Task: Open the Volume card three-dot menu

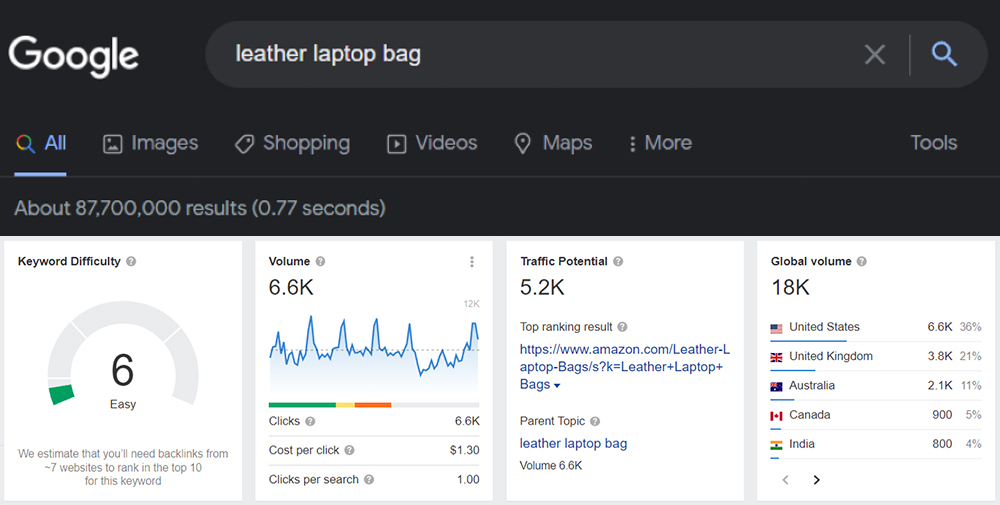Action: 472,261
